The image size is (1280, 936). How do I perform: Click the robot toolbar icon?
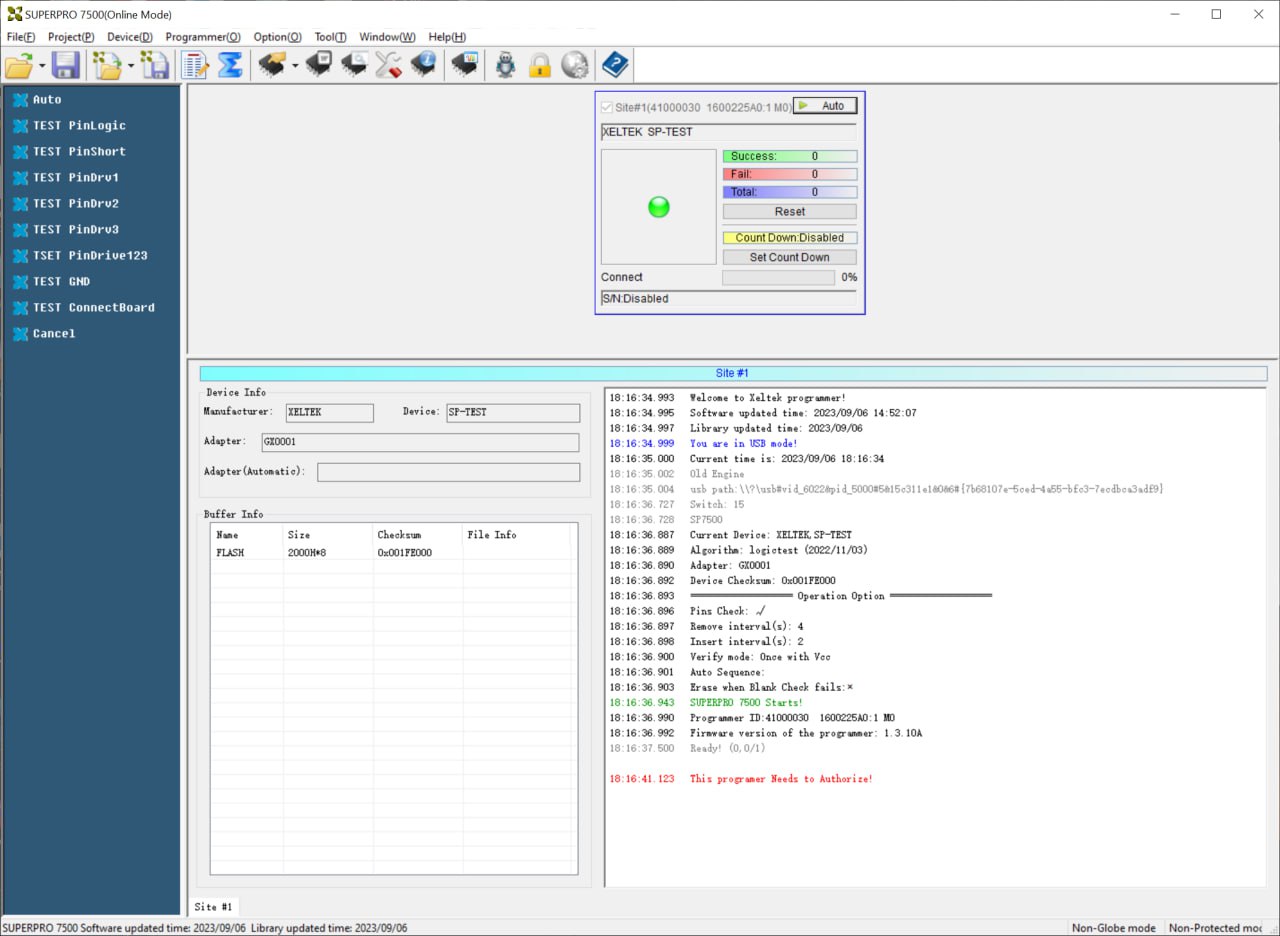[506, 66]
